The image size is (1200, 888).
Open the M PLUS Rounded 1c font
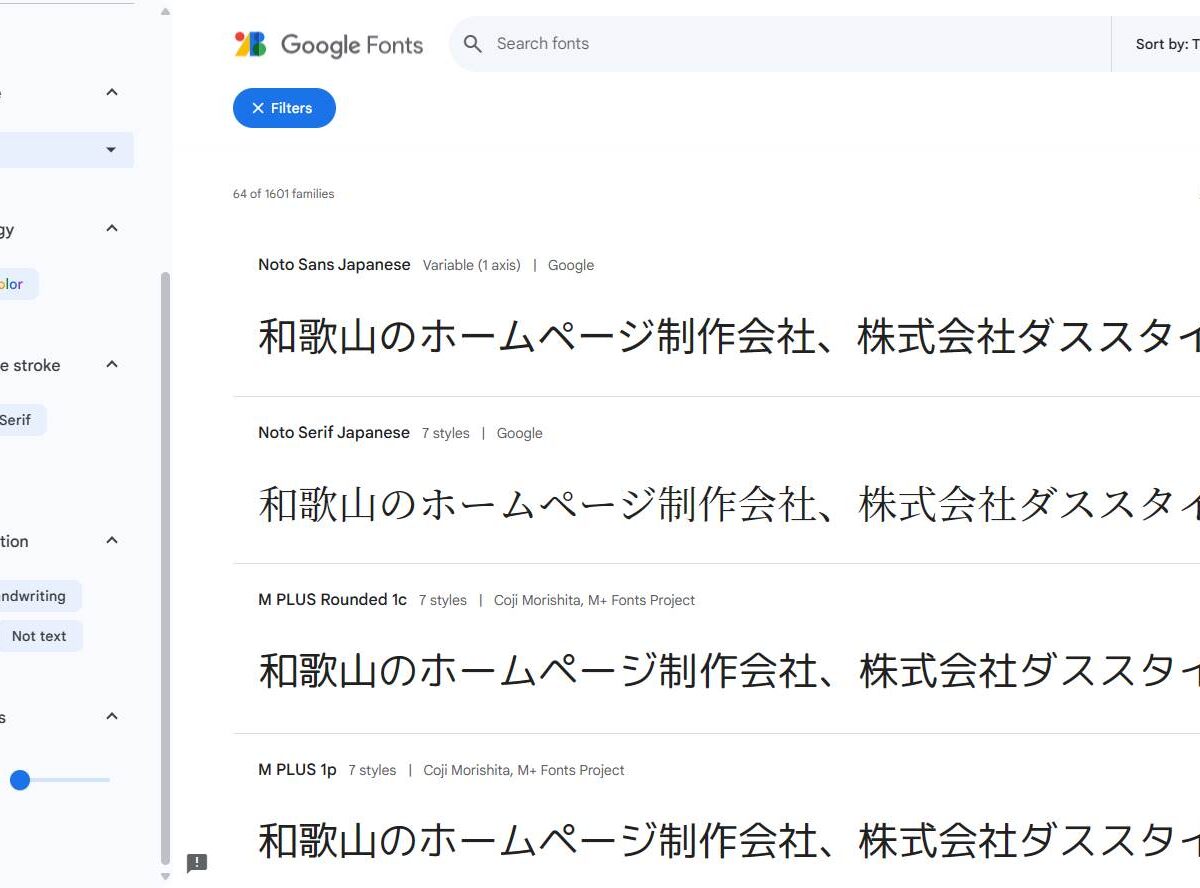coord(332,600)
